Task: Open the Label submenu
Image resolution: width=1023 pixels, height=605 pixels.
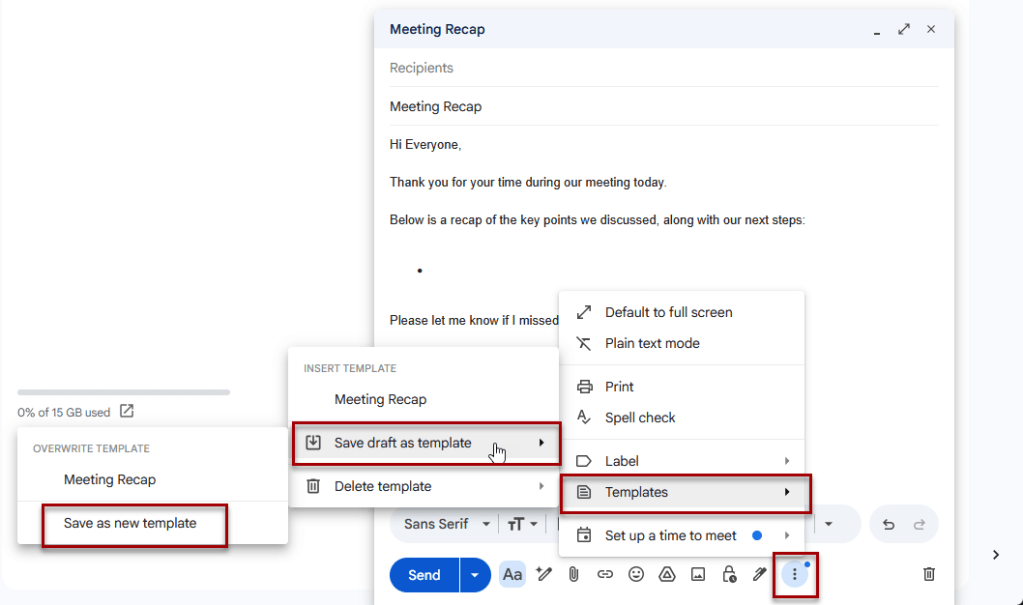Action: [682, 461]
